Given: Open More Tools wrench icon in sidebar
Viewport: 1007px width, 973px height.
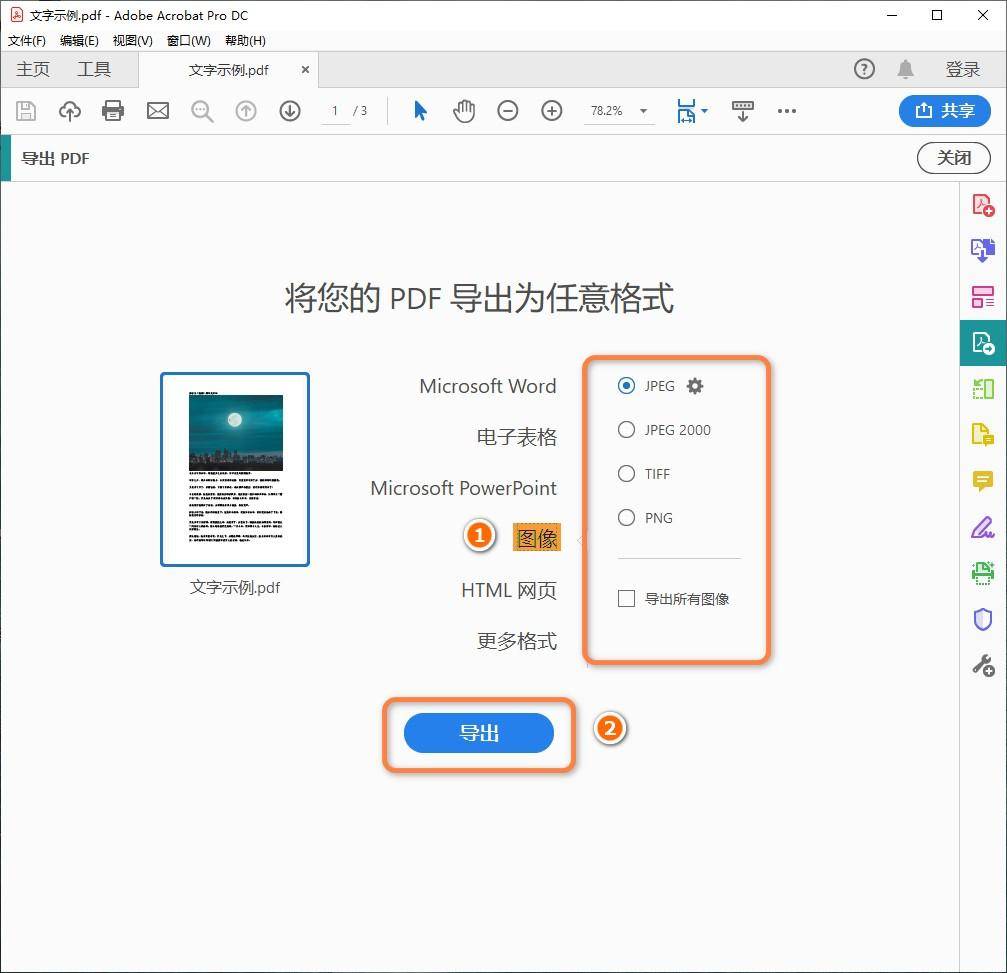Looking at the screenshot, I should (x=983, y=665).
